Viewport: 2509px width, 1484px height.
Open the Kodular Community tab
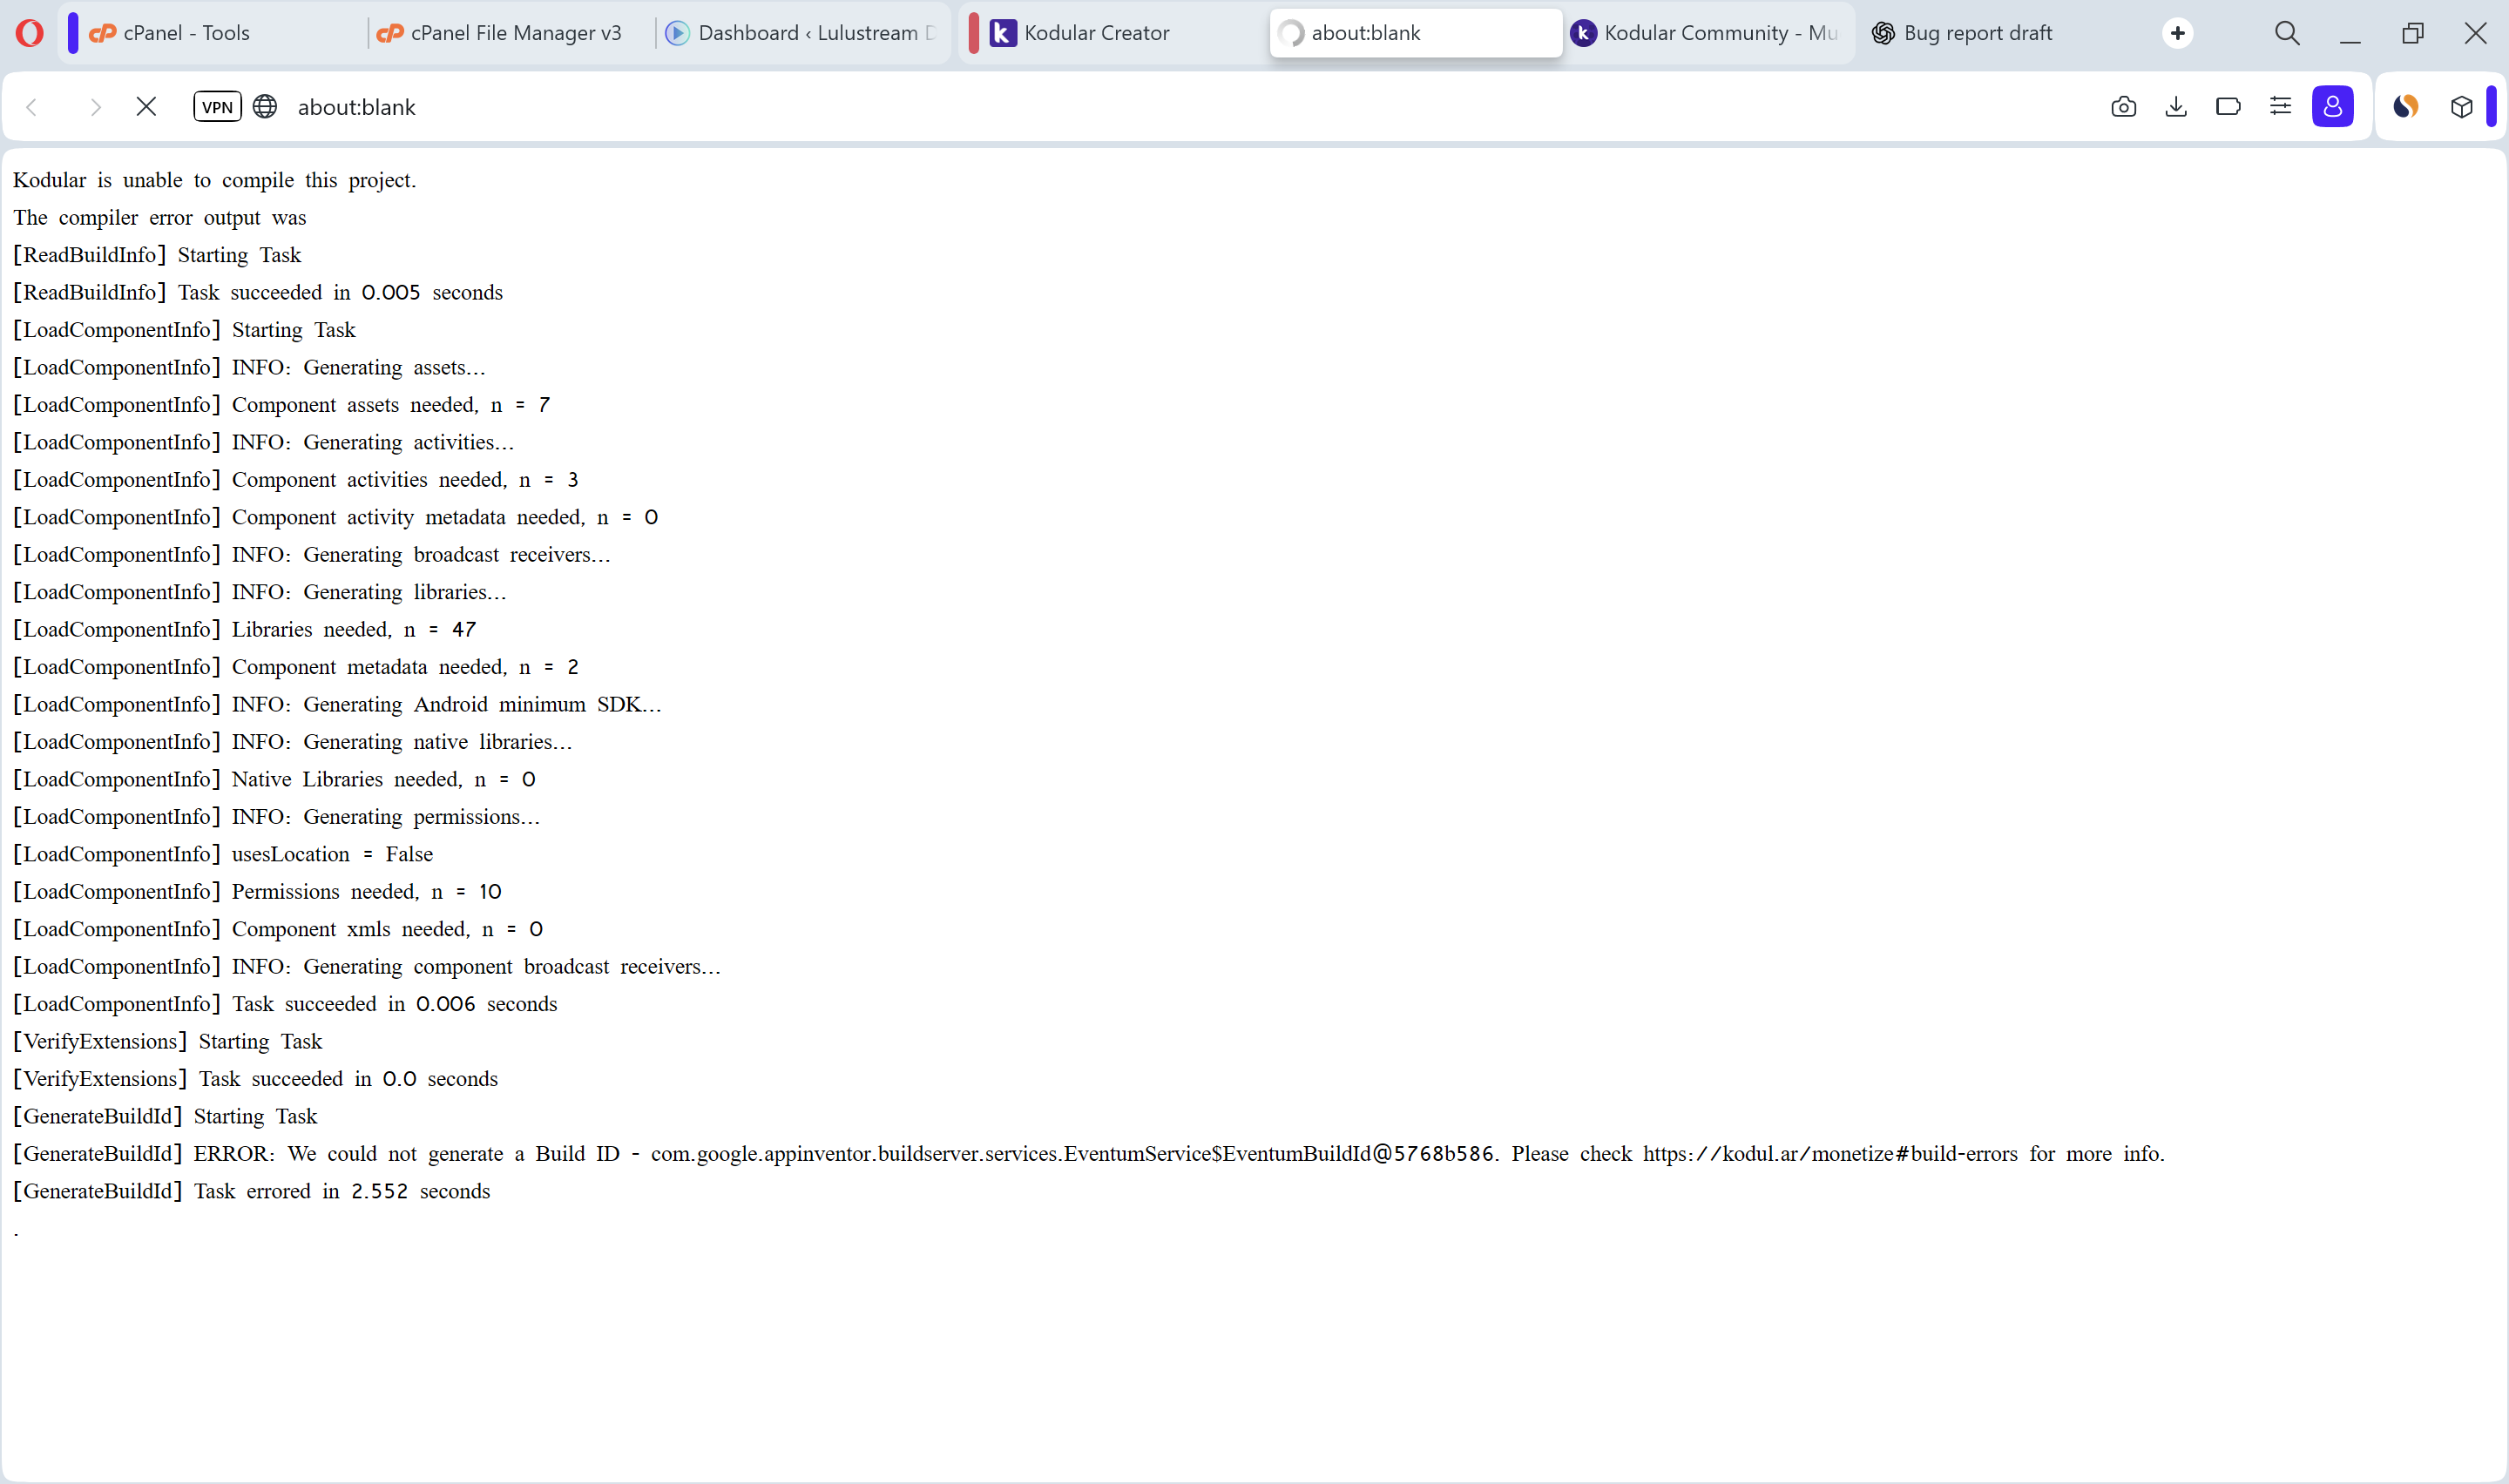1707,33
